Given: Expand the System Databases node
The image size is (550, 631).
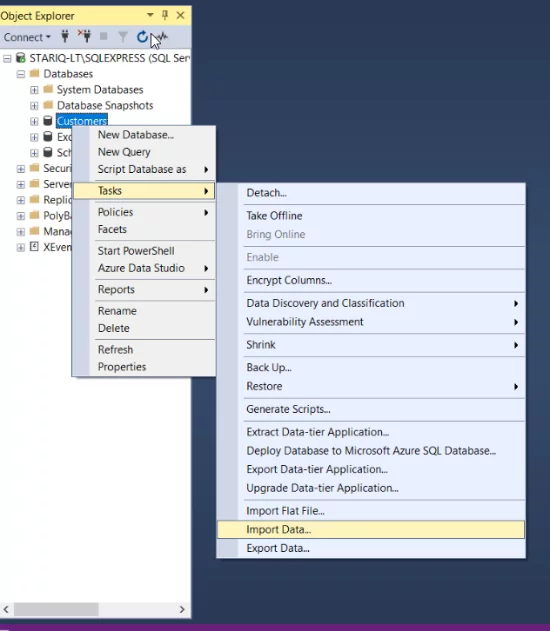Looking at the screenshot, I should point(34,90).
